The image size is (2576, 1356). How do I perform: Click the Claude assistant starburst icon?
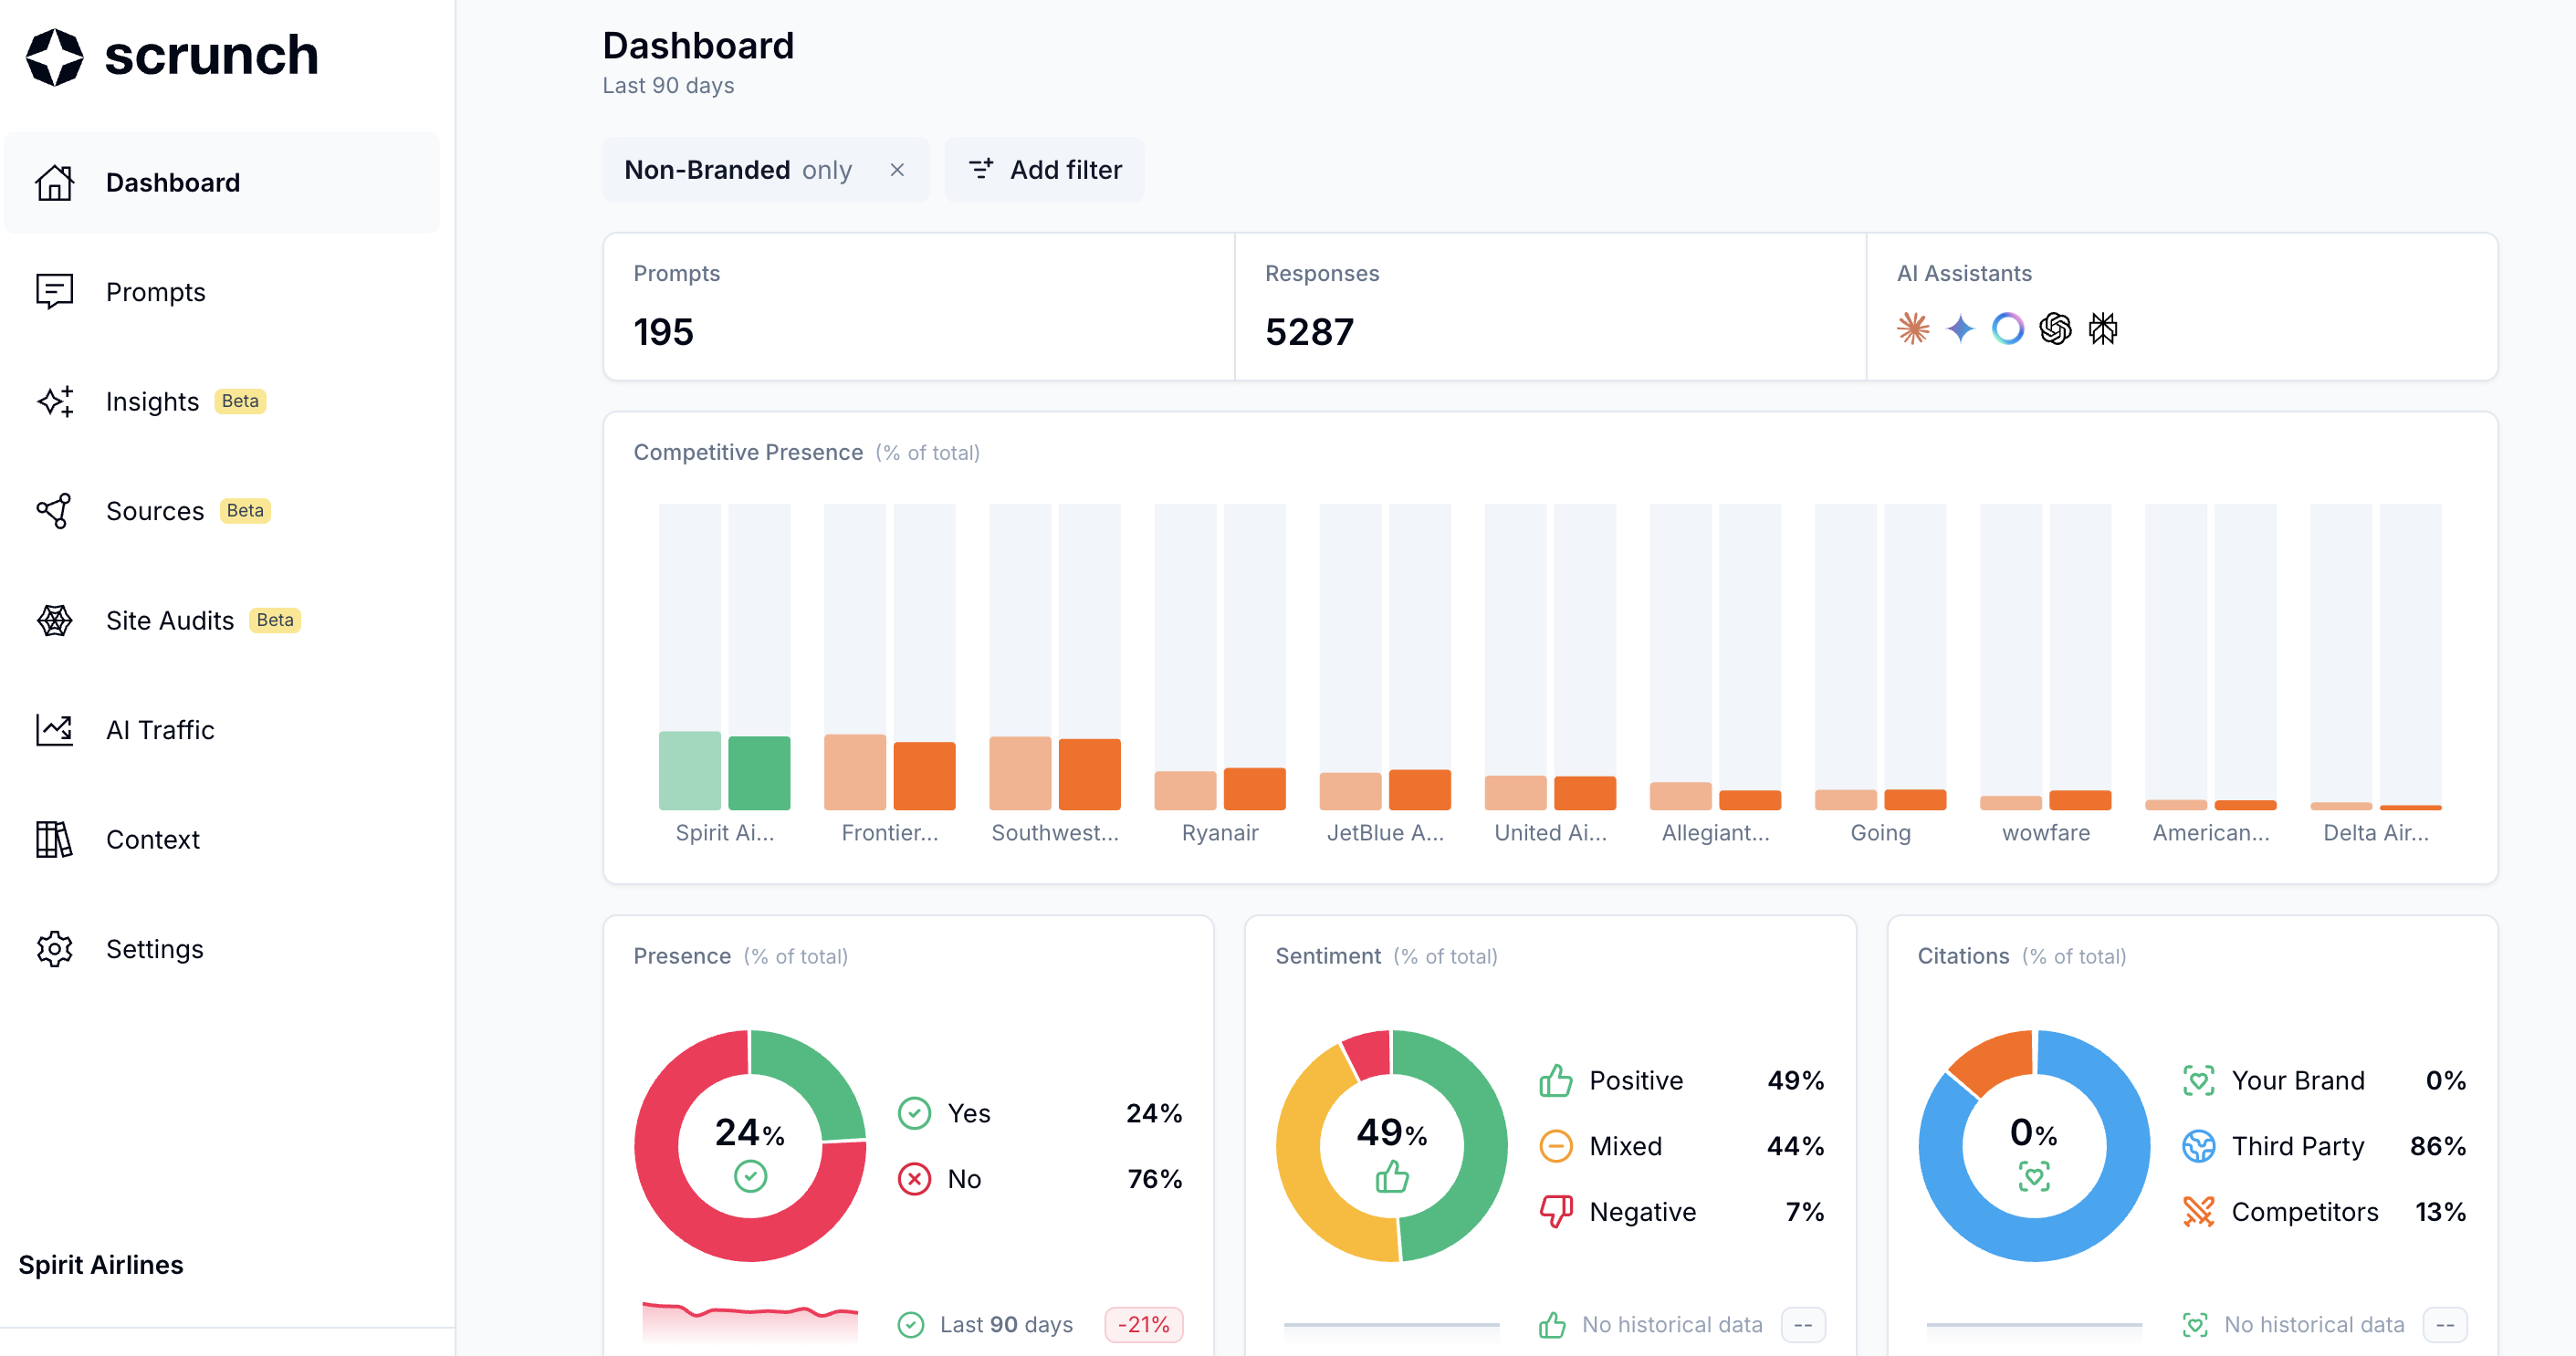(x=1912, y=329)
